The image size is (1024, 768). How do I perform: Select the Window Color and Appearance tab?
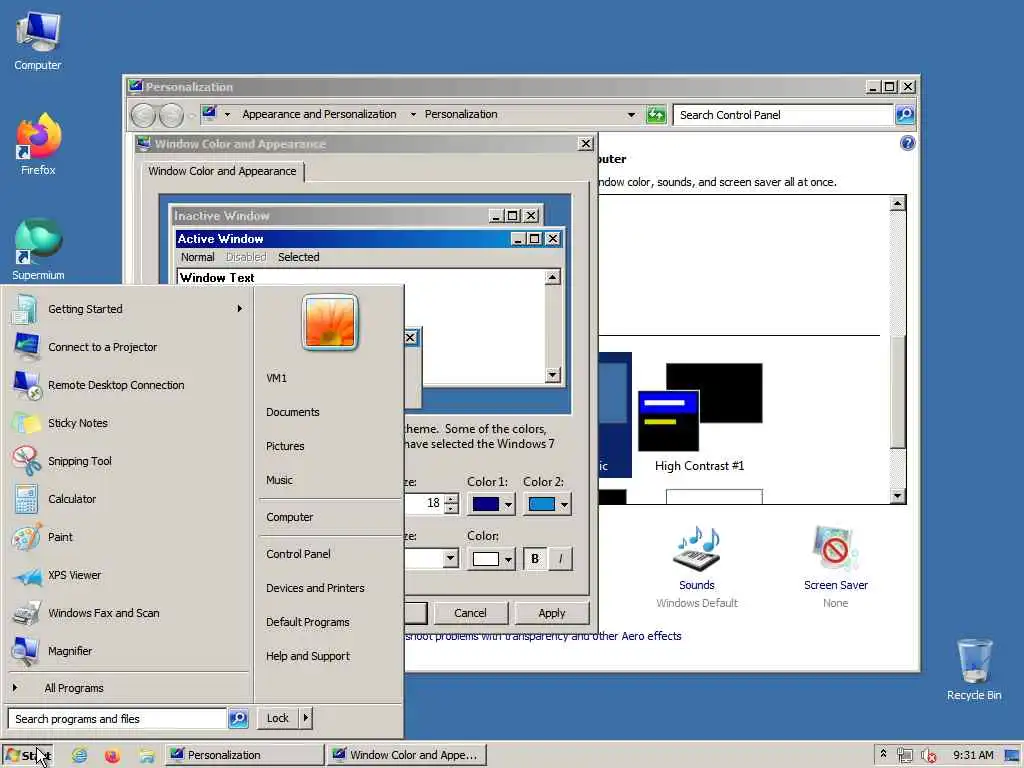coord(222,171)
